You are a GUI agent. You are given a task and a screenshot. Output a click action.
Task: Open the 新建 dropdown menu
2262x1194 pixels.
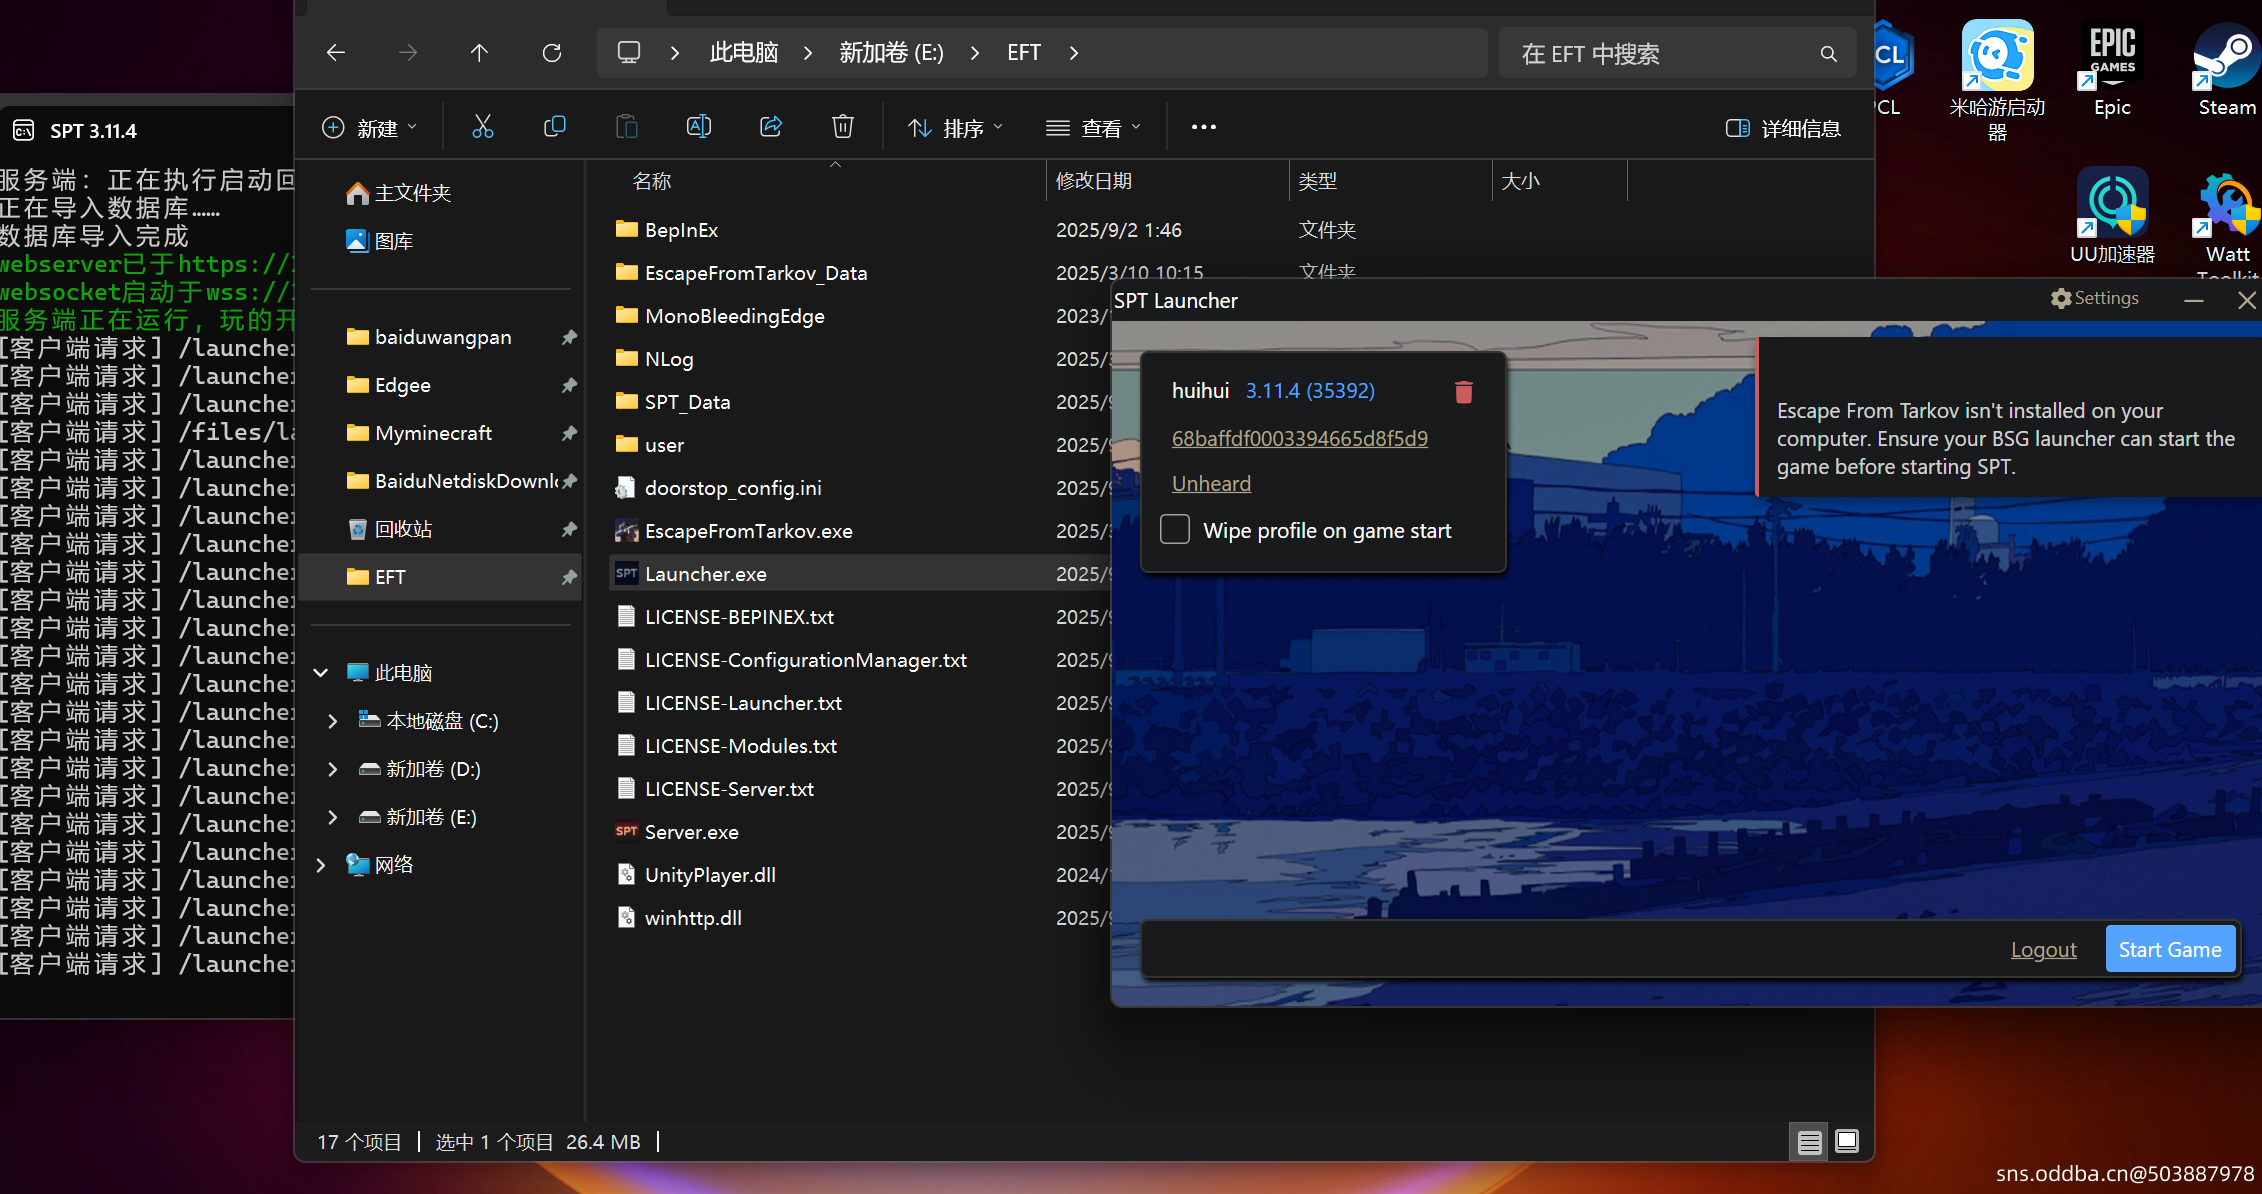pyautogui.click(x=370, y=128)
